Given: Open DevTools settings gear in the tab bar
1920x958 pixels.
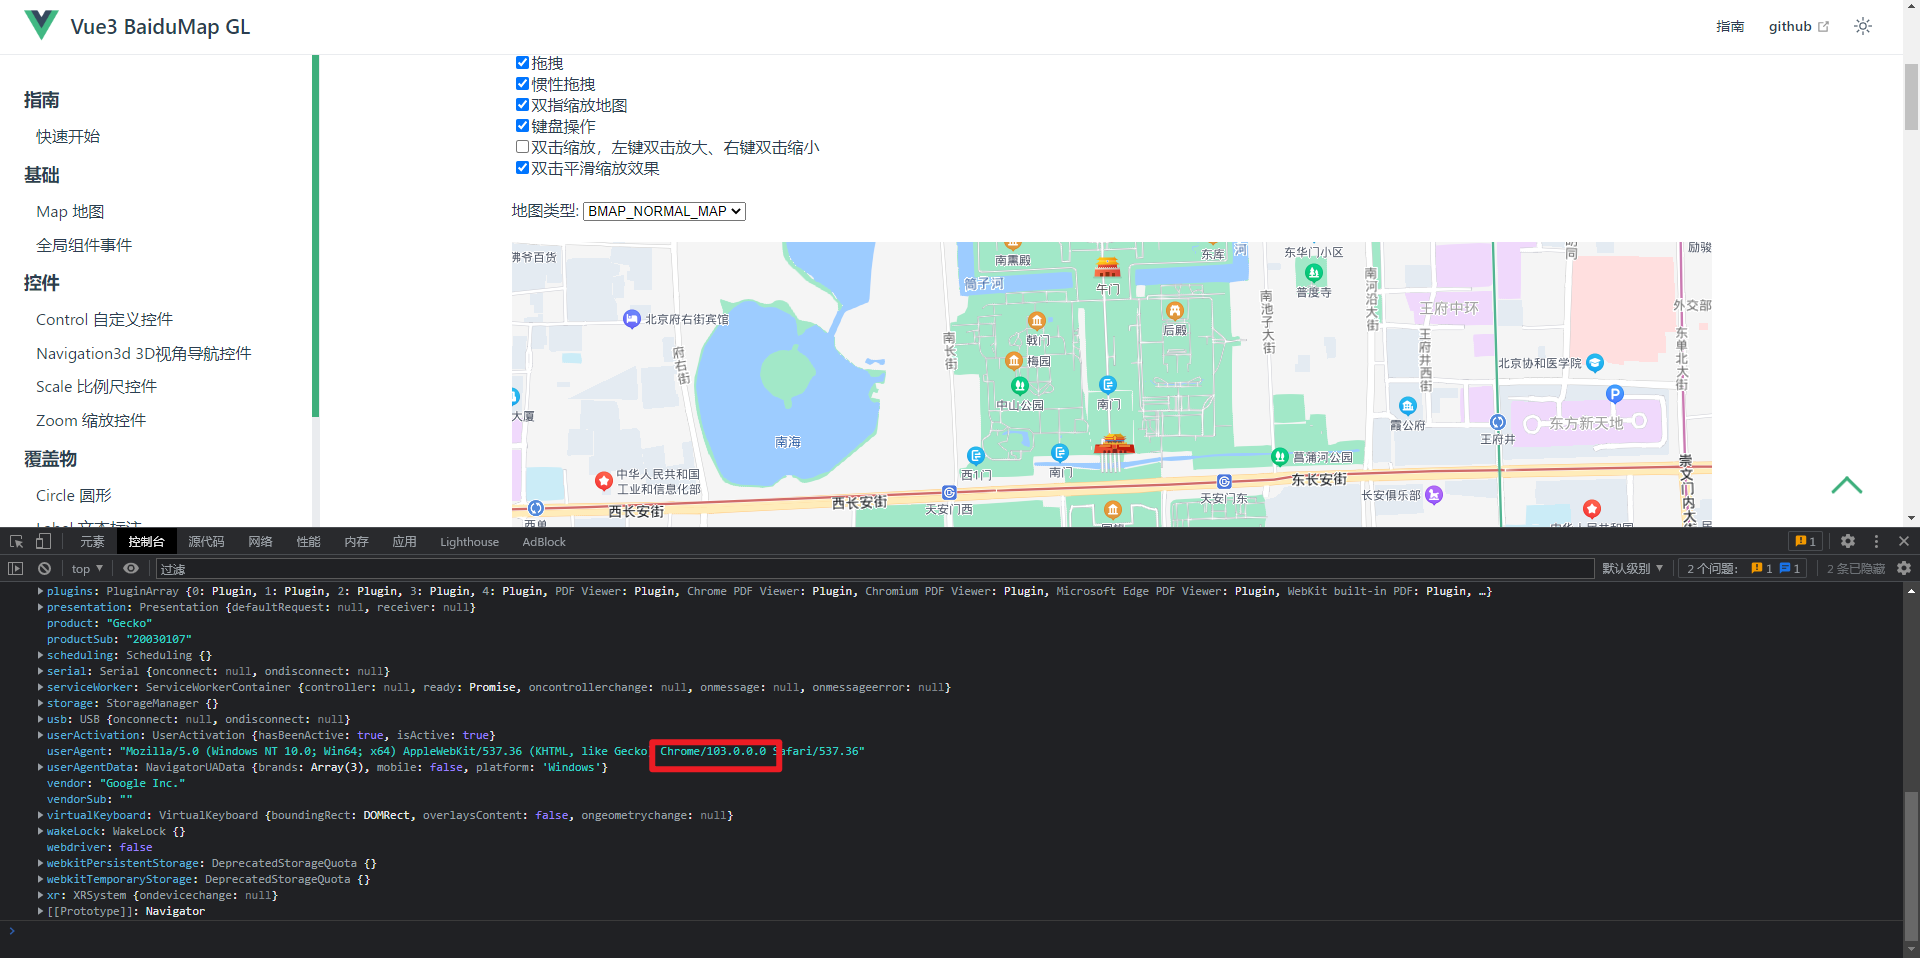Looking at the screenshot, I should click(1848, 541).
